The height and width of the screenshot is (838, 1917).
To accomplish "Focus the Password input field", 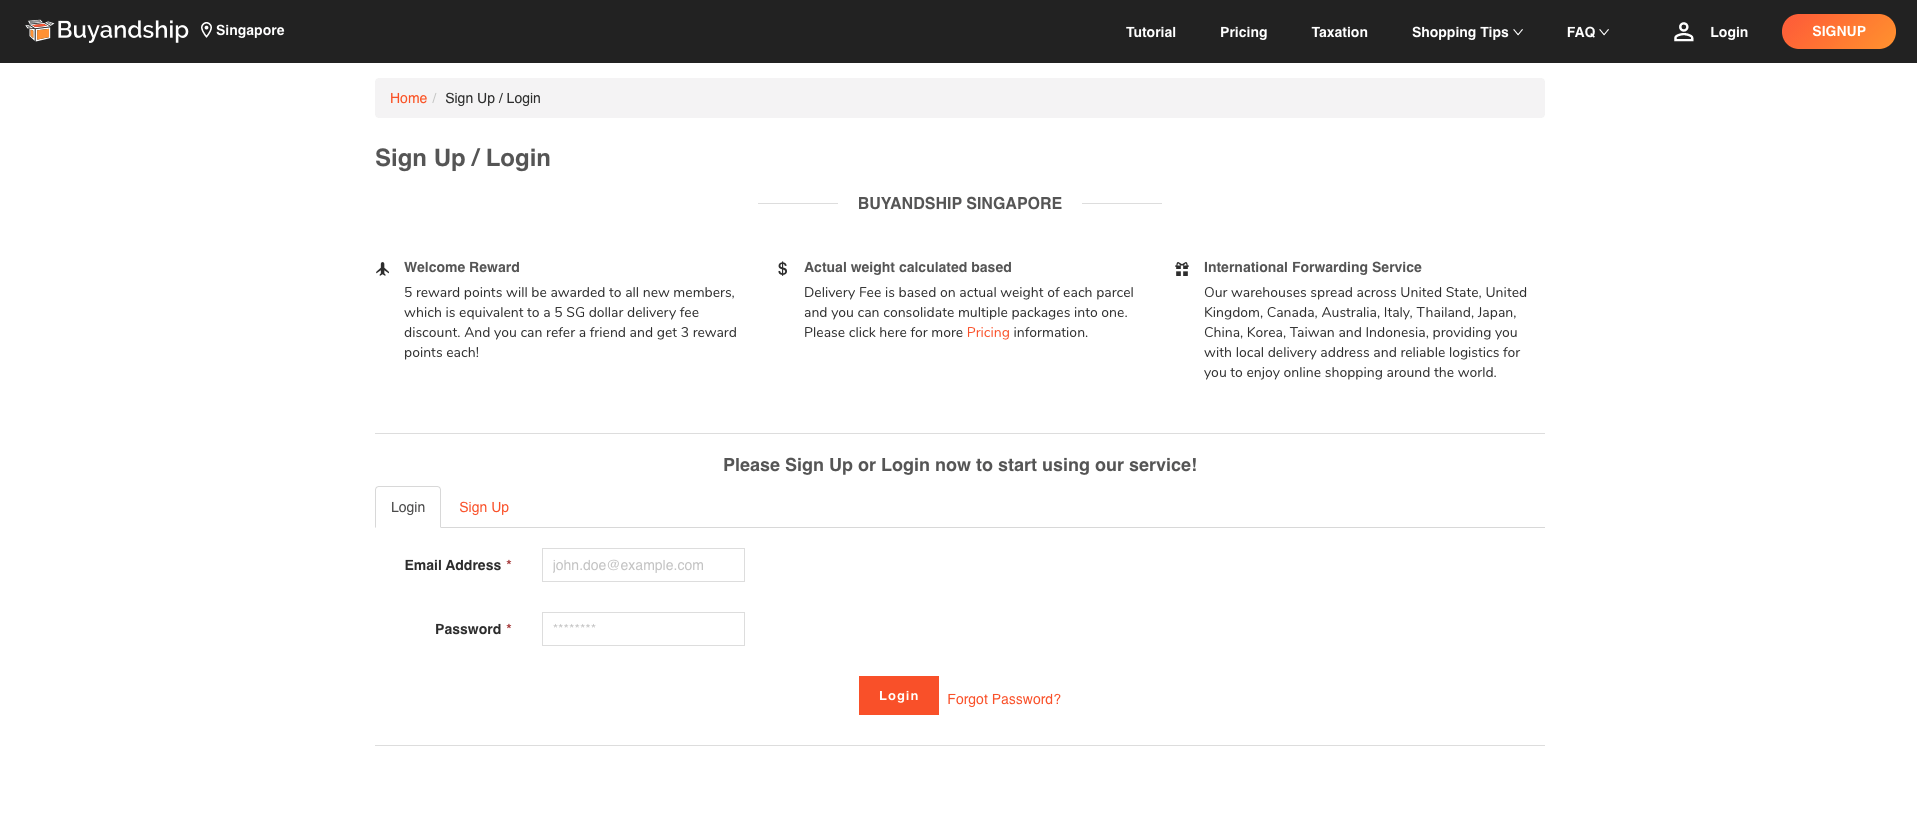I will click(643, 629).
